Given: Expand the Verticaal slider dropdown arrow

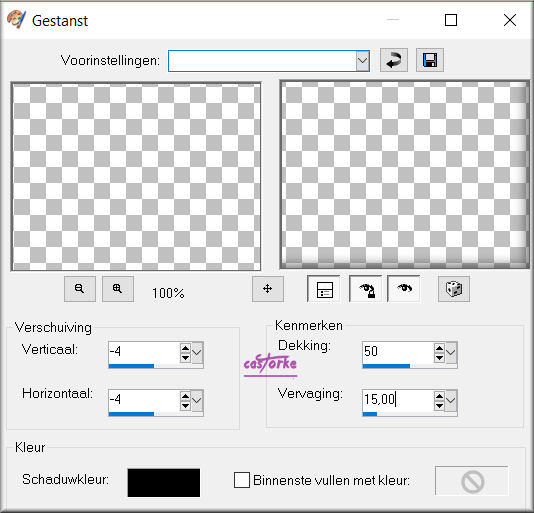Looking at the screenshot, I should point(197,353).
